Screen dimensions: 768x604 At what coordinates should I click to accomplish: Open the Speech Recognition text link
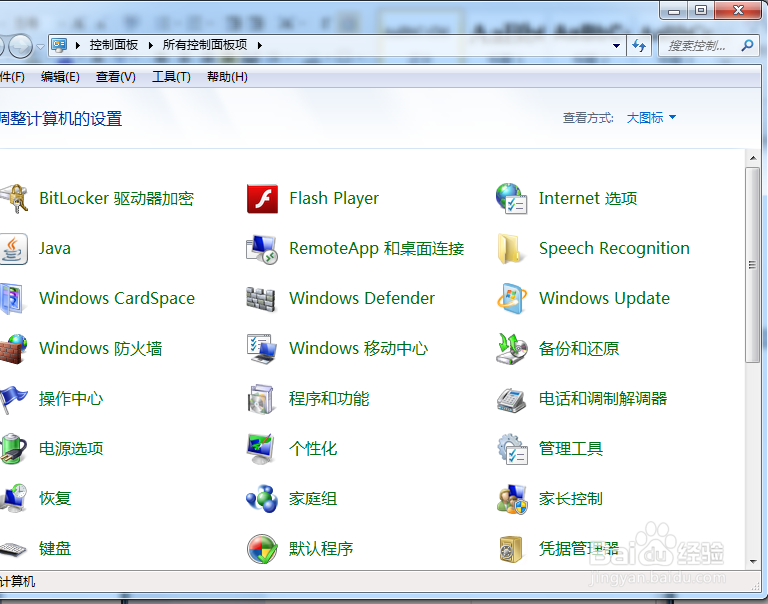[x=614, y=248]
